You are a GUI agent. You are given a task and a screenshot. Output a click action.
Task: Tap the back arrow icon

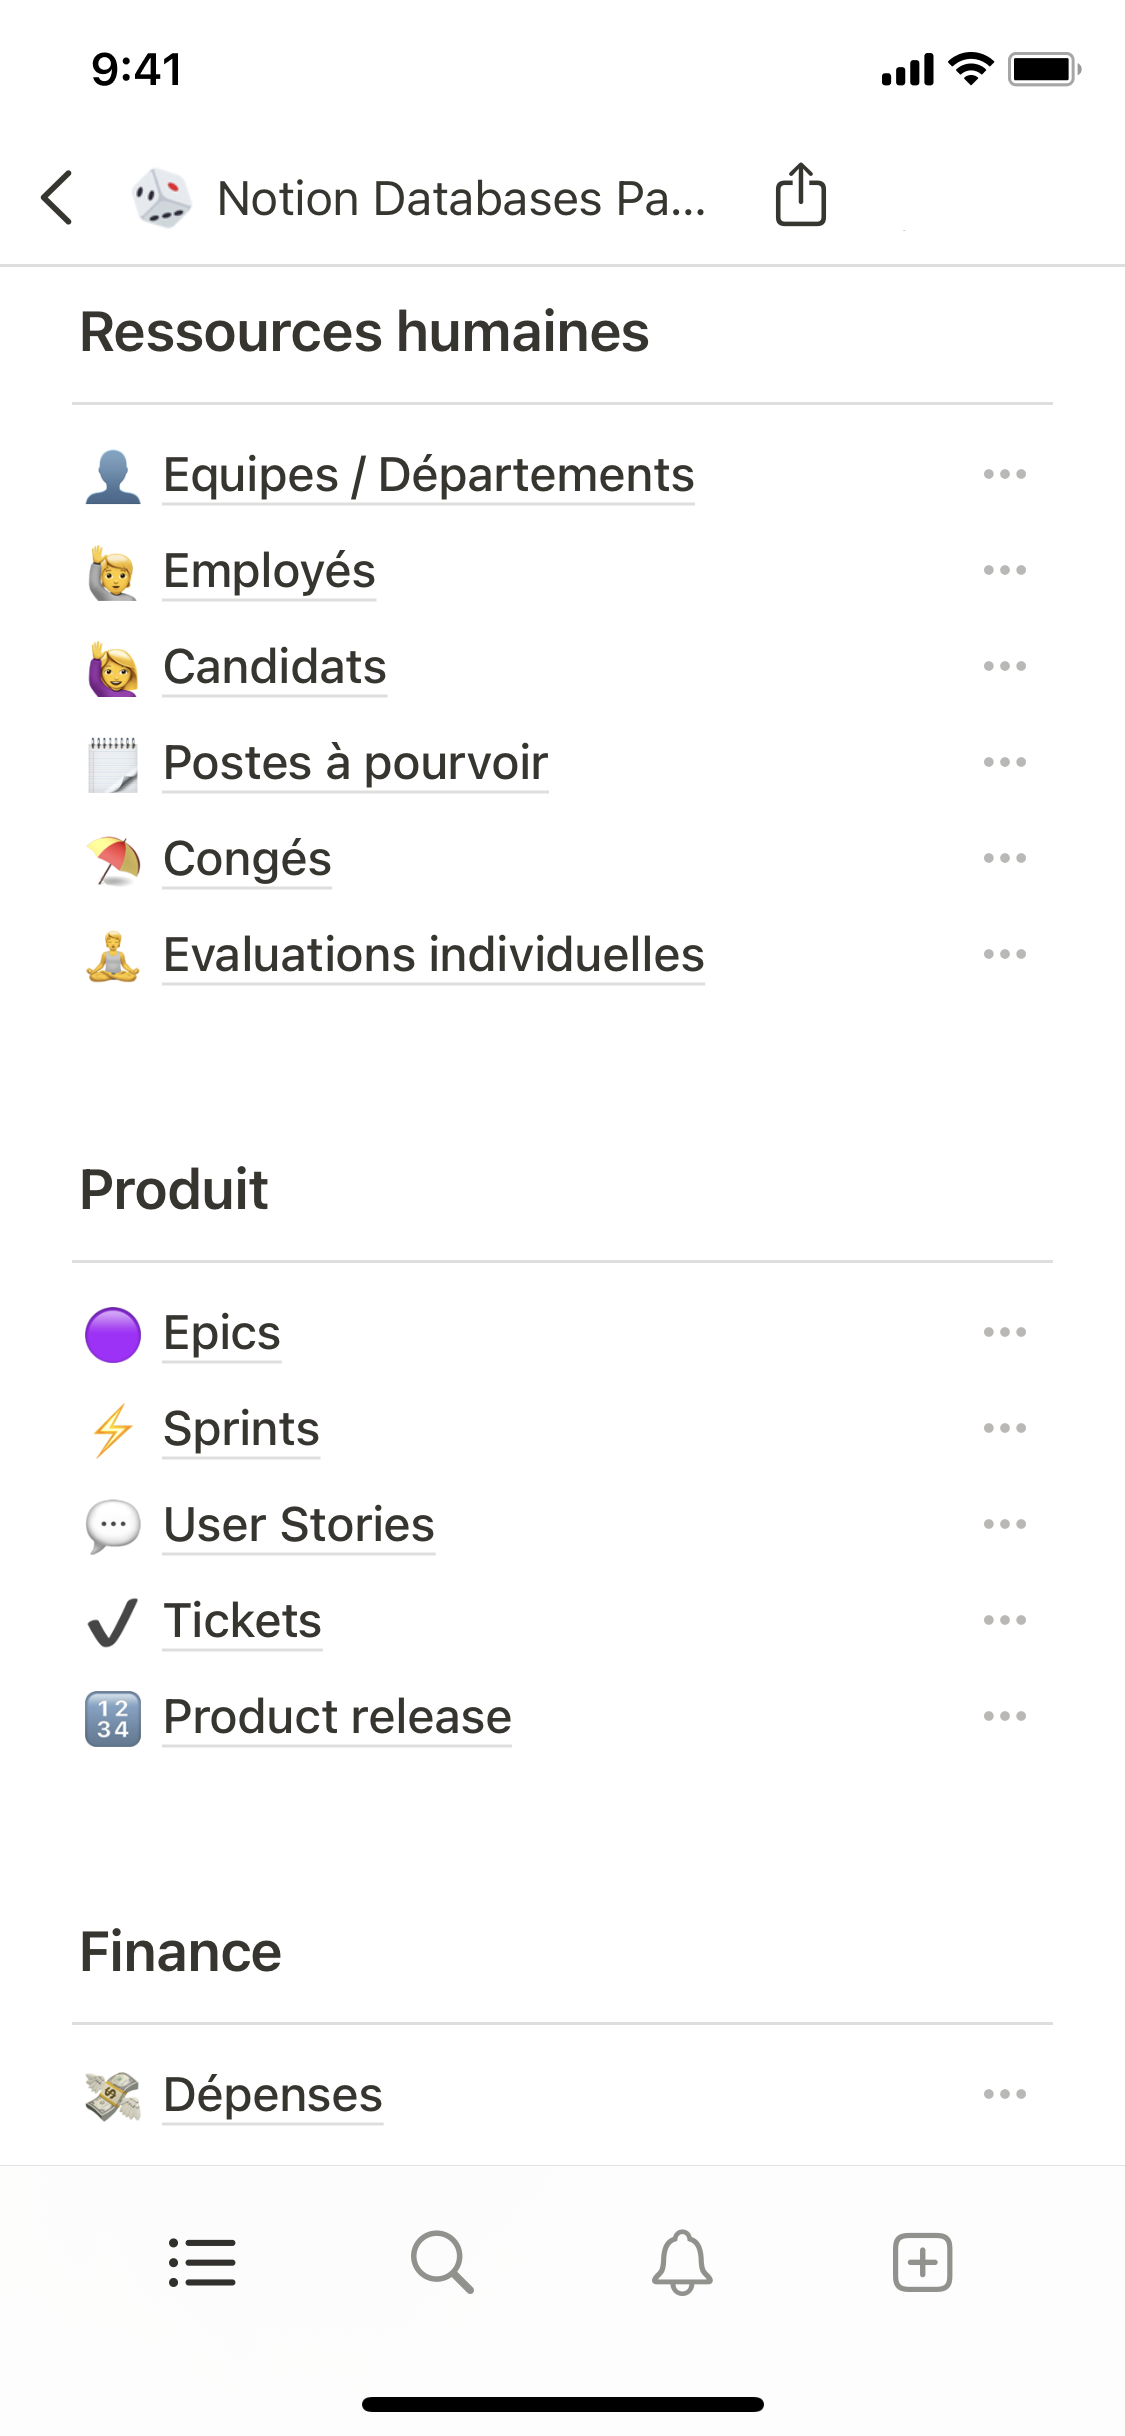[x=58, y=197]
